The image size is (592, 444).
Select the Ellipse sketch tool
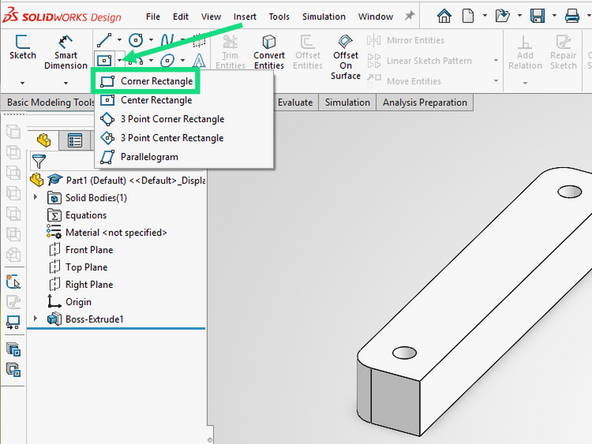(167, 60)
